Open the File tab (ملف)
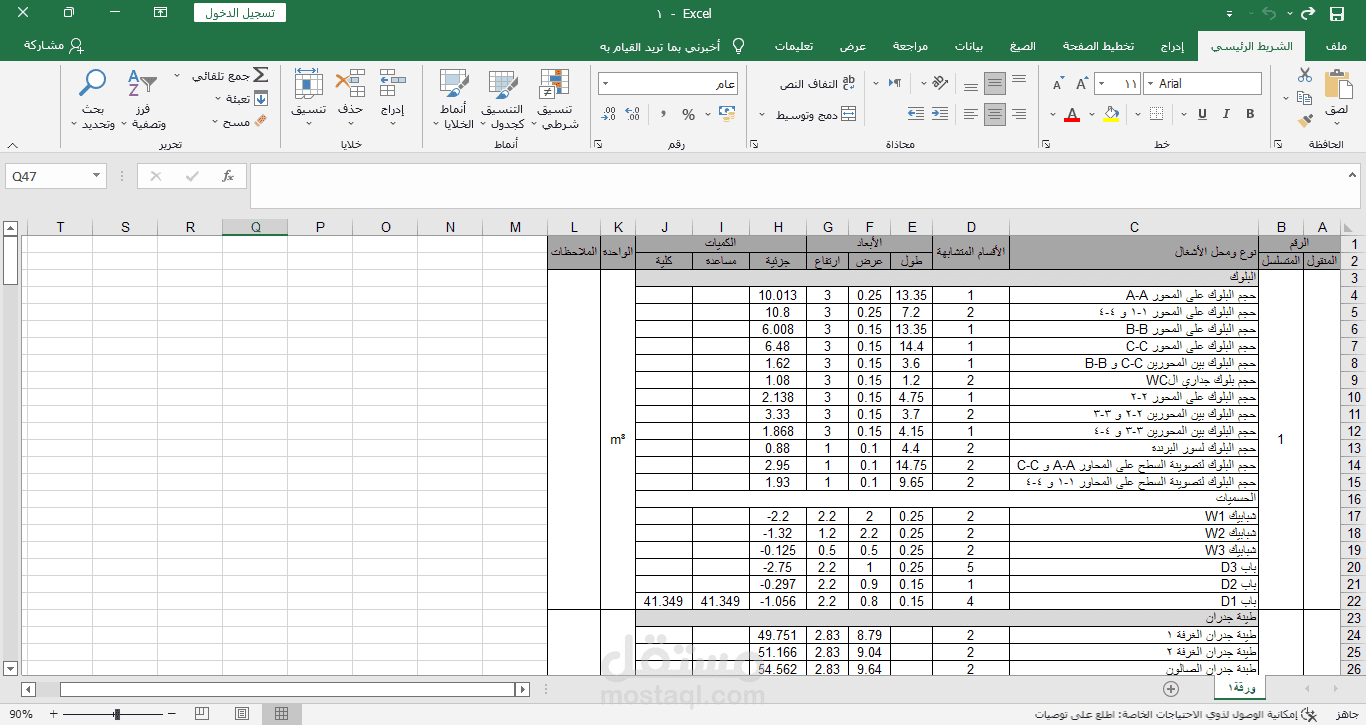 pos(1336,46)
